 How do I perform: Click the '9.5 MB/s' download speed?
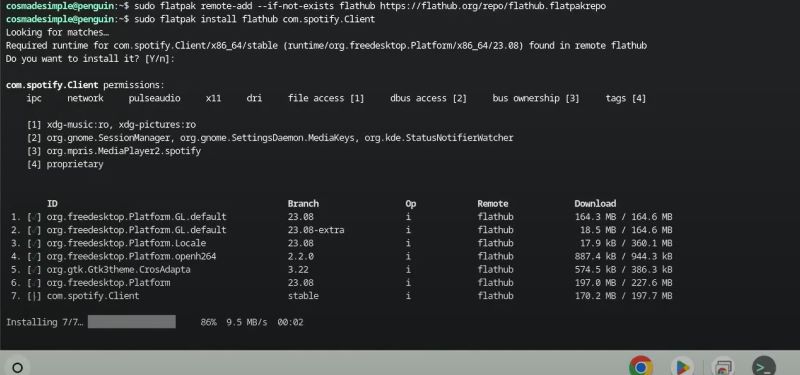[x=247, y=322]
